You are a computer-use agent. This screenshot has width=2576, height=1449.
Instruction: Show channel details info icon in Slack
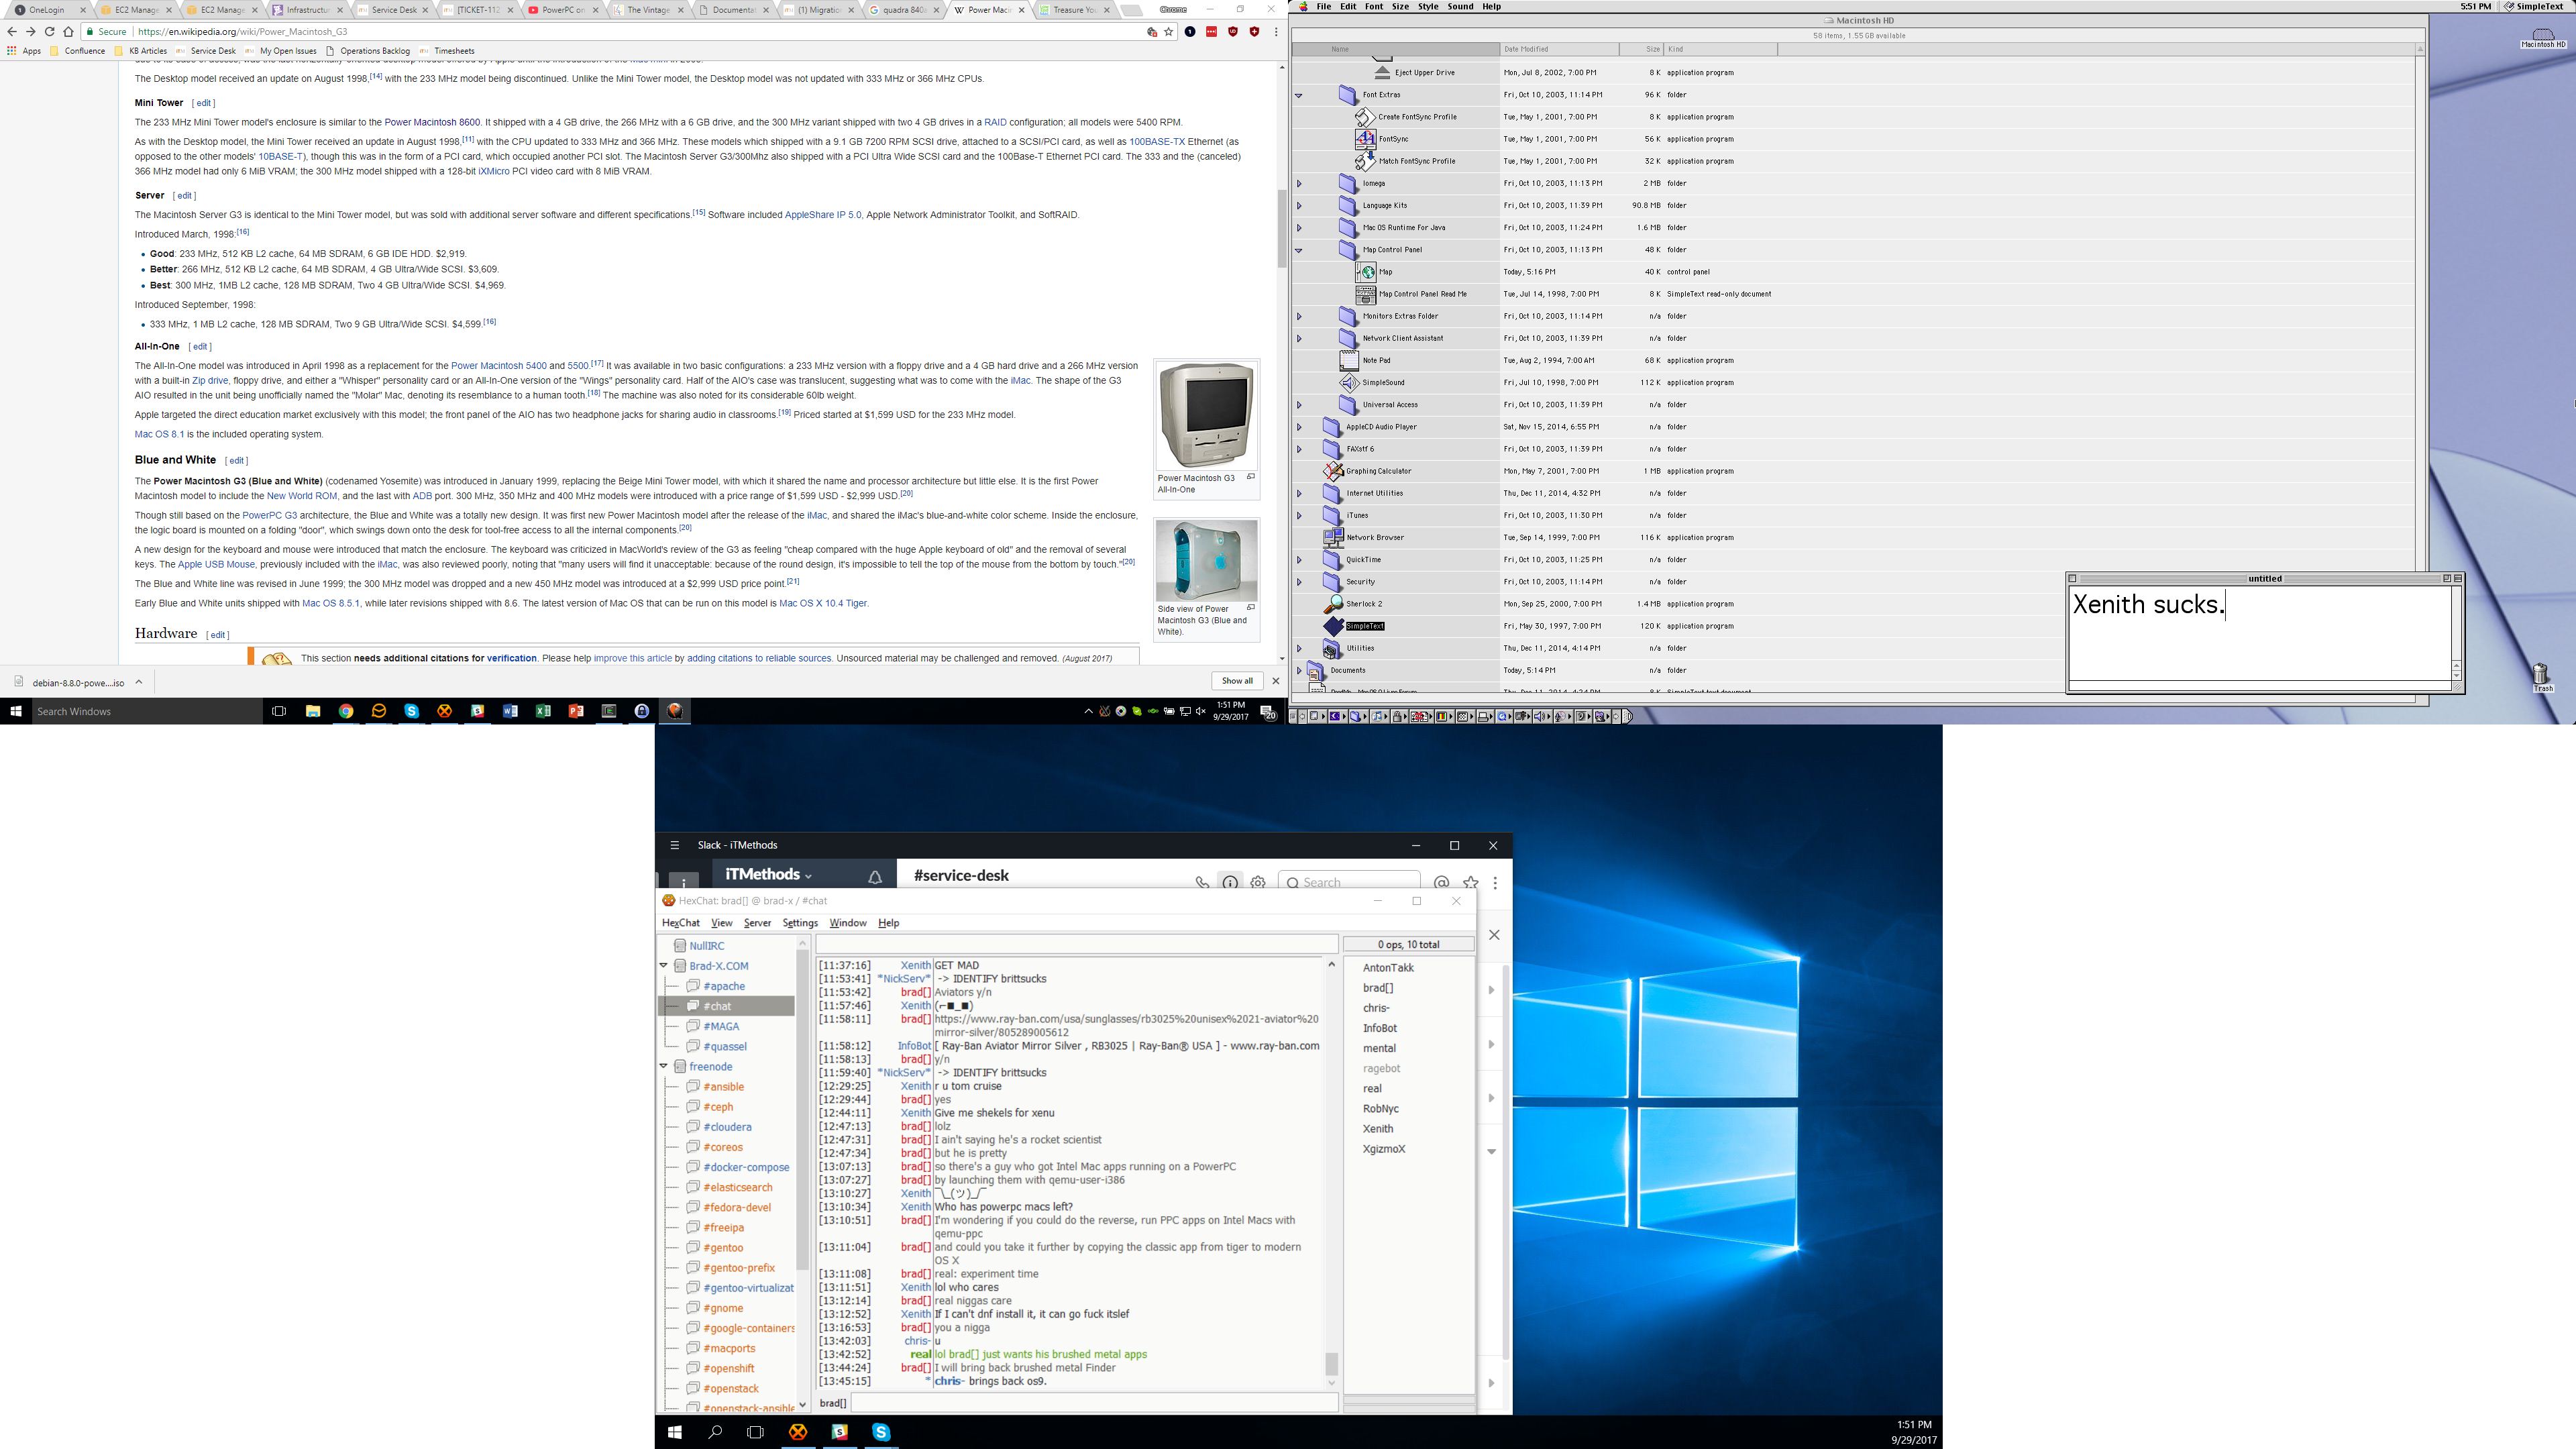pyautogui.click(x=1230, y=882)
